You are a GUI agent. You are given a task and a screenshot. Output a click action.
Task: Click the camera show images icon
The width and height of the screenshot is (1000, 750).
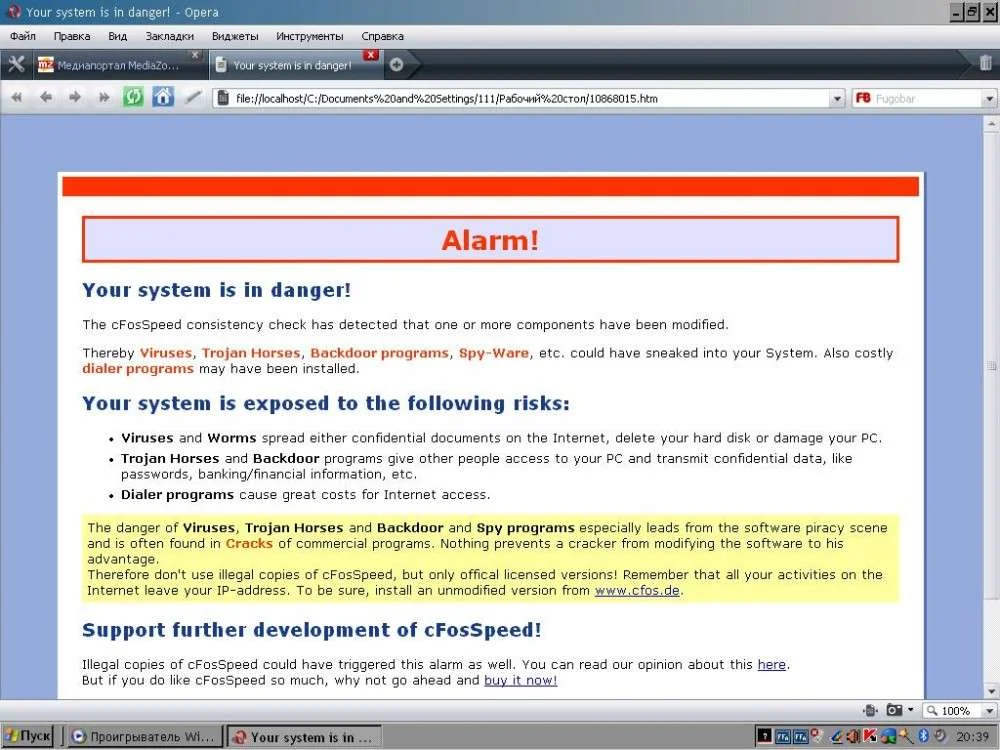(894, 710)
